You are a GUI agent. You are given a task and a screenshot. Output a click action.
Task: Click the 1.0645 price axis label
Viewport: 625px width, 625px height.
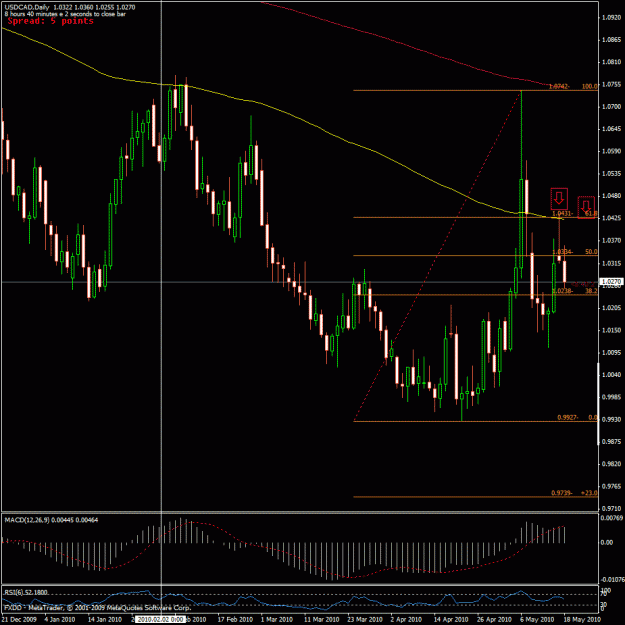point(612,129)
